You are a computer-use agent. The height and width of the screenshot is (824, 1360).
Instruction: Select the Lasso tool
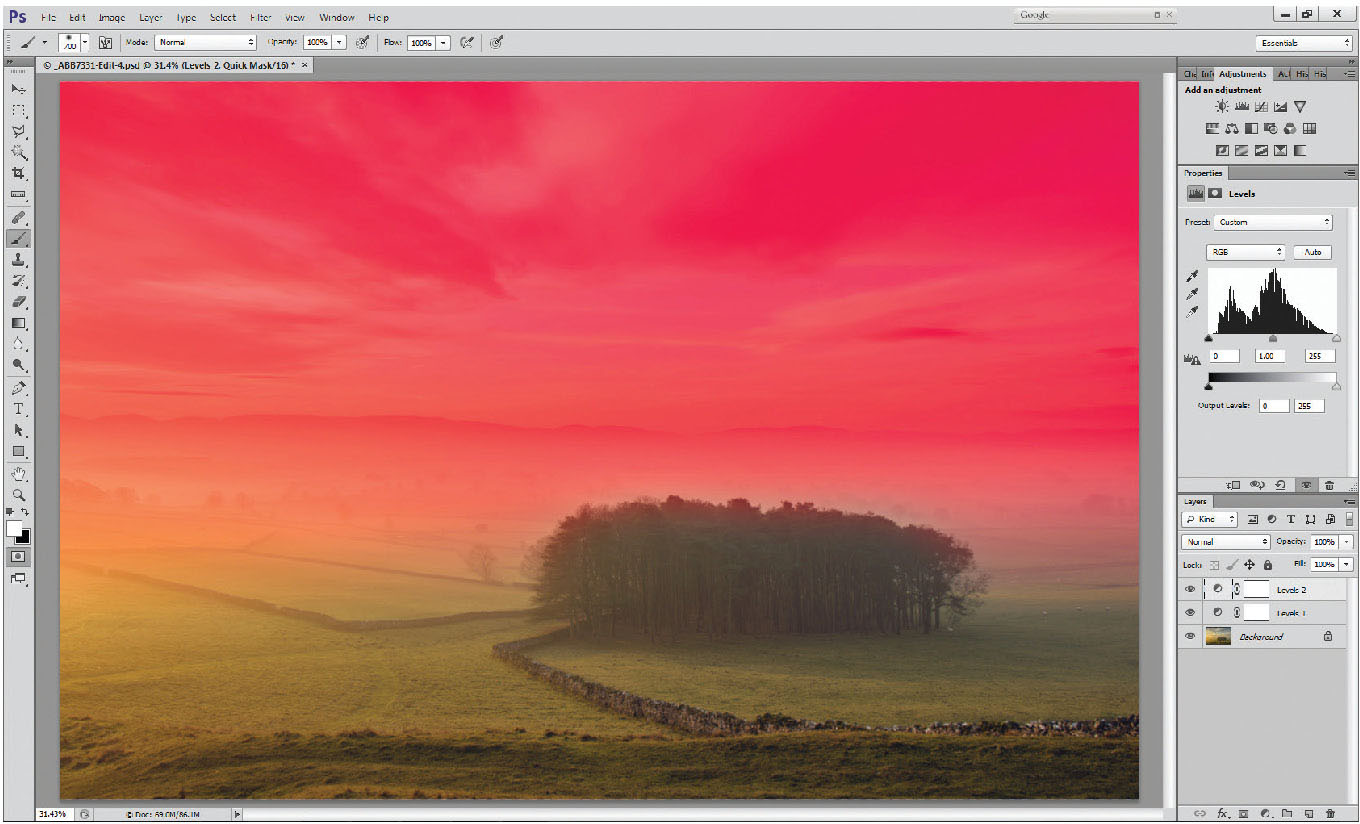point(19,131)
